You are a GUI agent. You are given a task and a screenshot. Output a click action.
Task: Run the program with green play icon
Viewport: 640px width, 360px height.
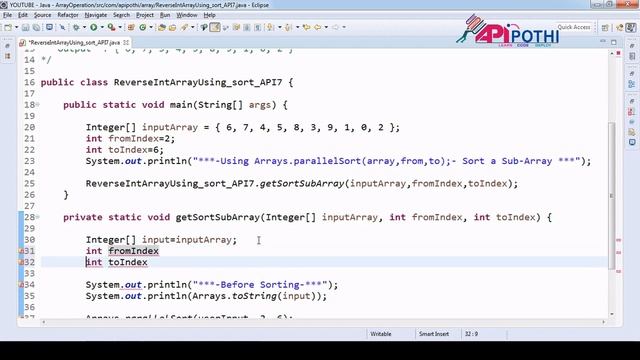pyautogui.click(x=93, y=27)
